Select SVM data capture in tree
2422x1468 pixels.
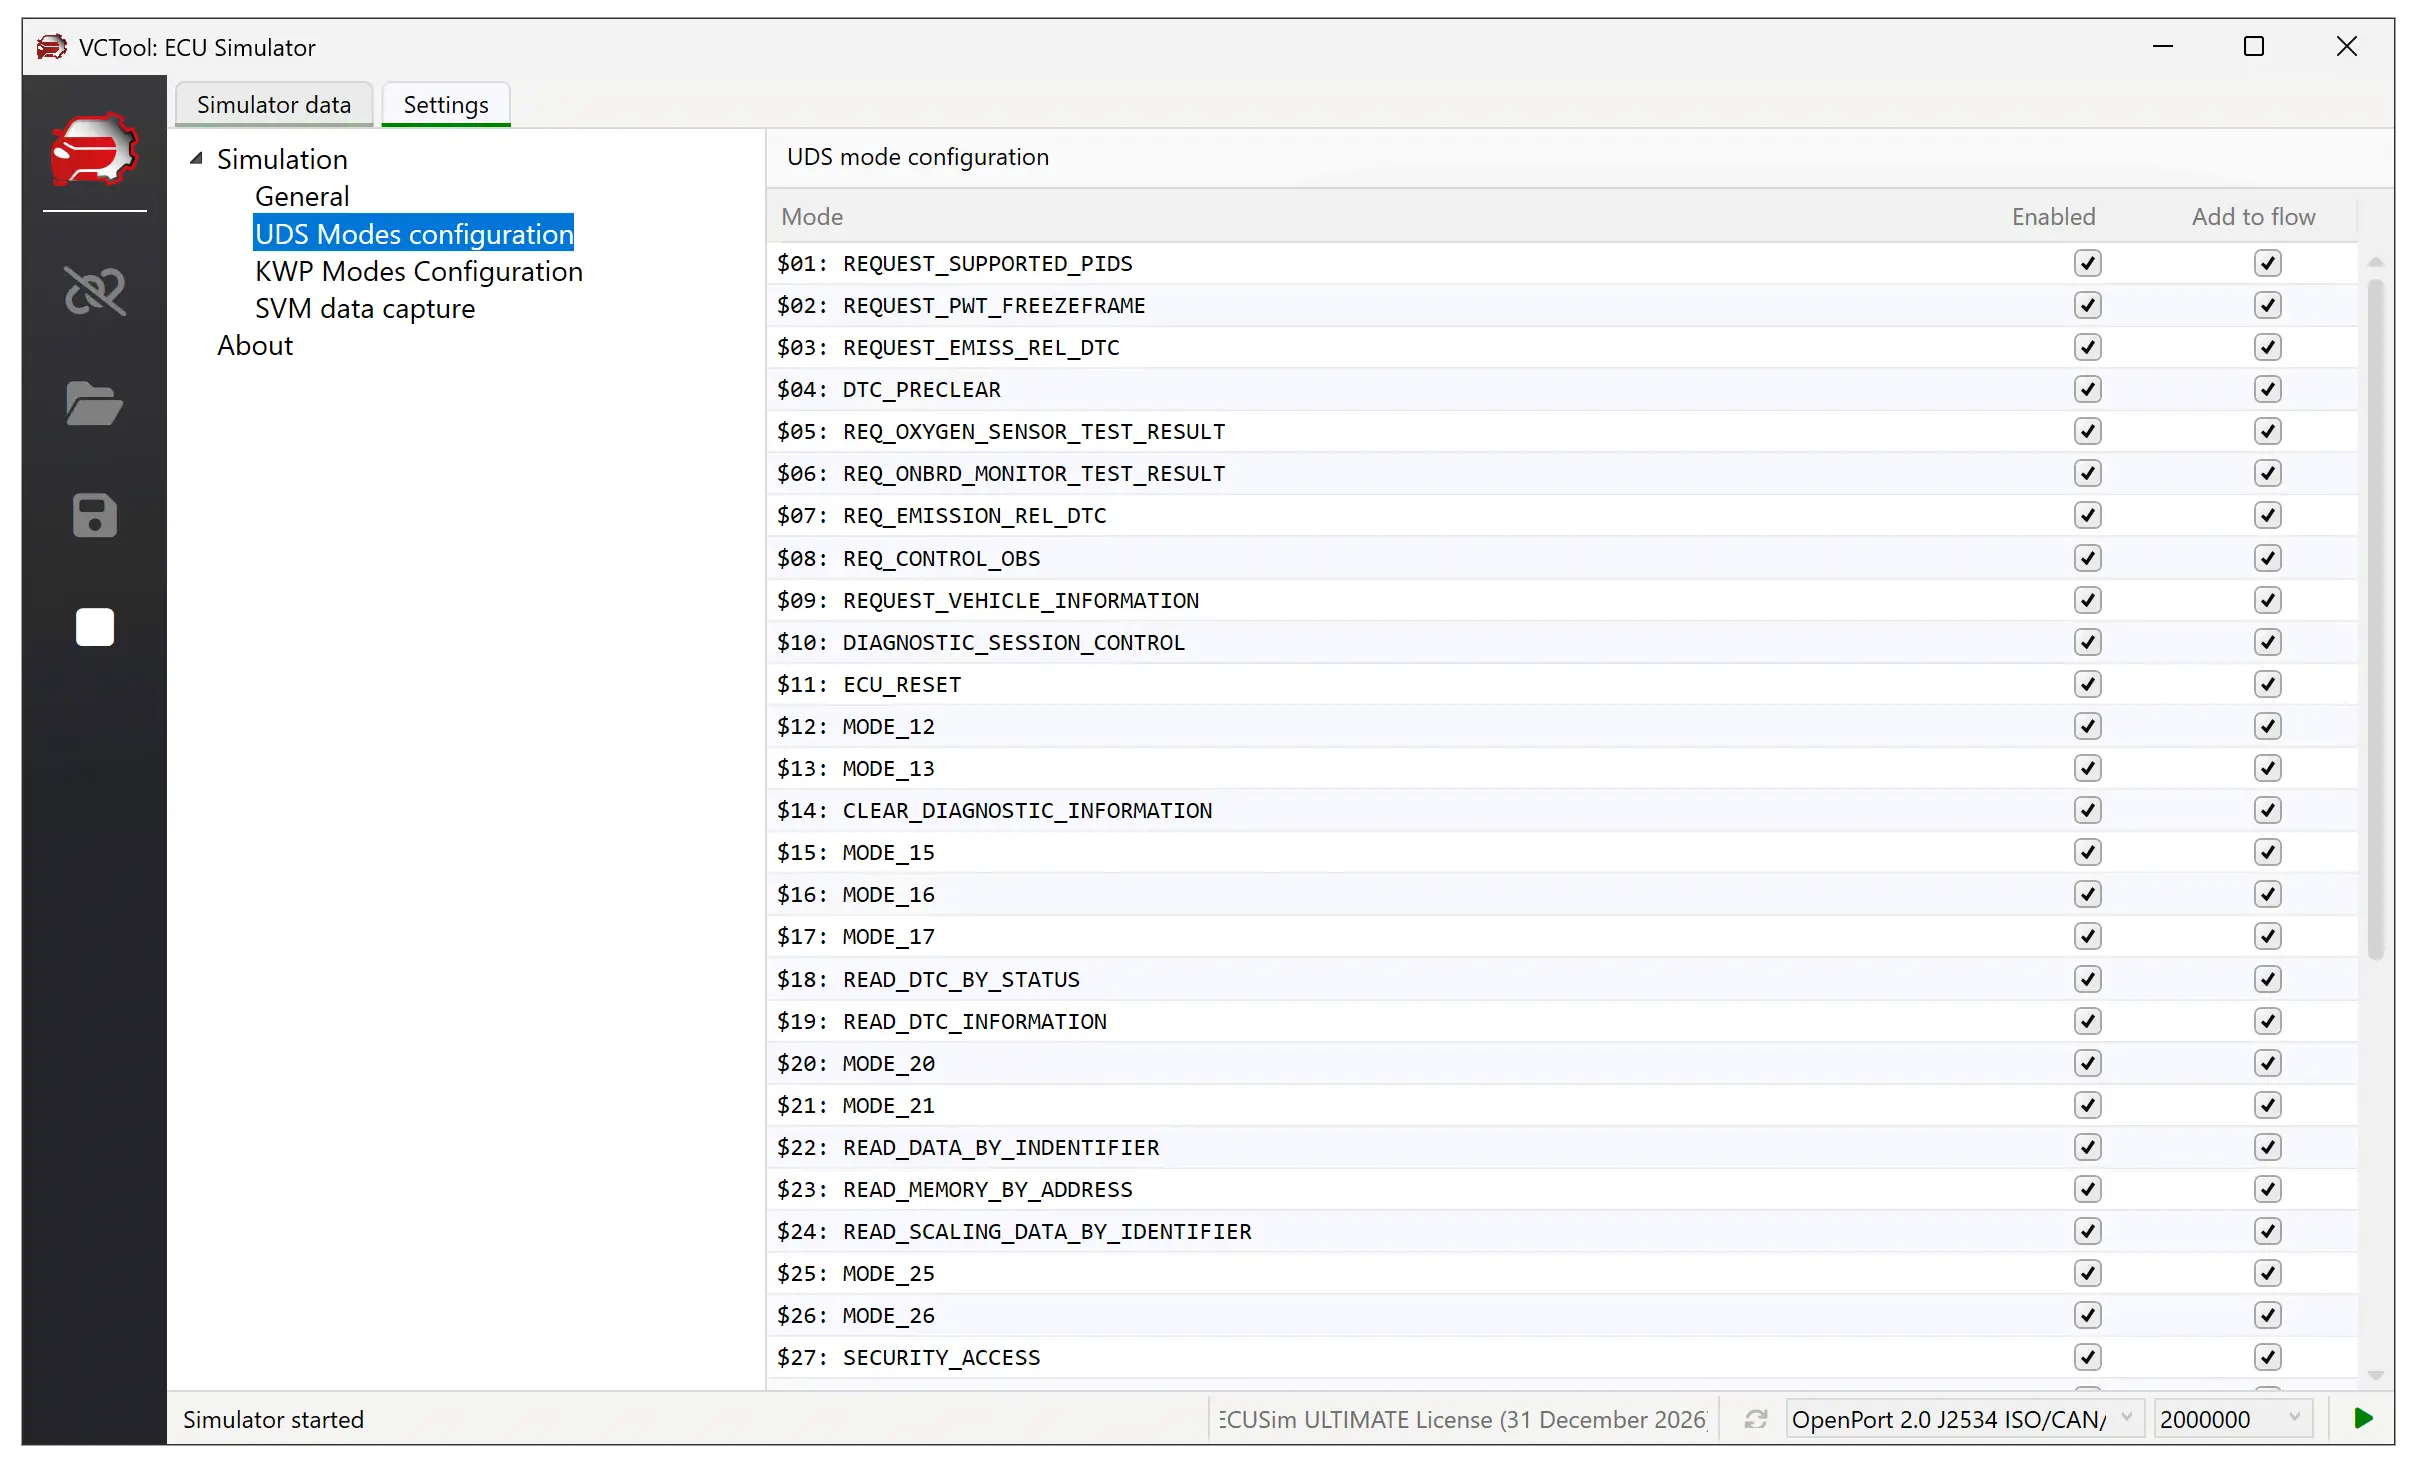[x=364, y=308]
